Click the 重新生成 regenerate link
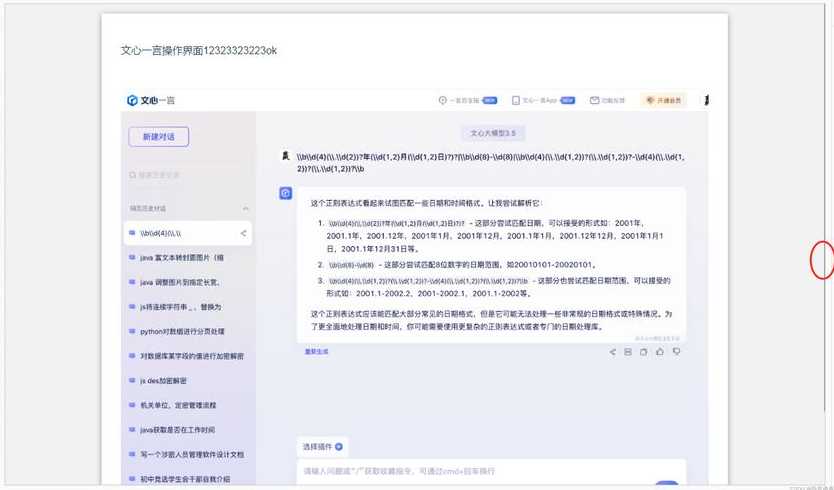 pos(316,352)
